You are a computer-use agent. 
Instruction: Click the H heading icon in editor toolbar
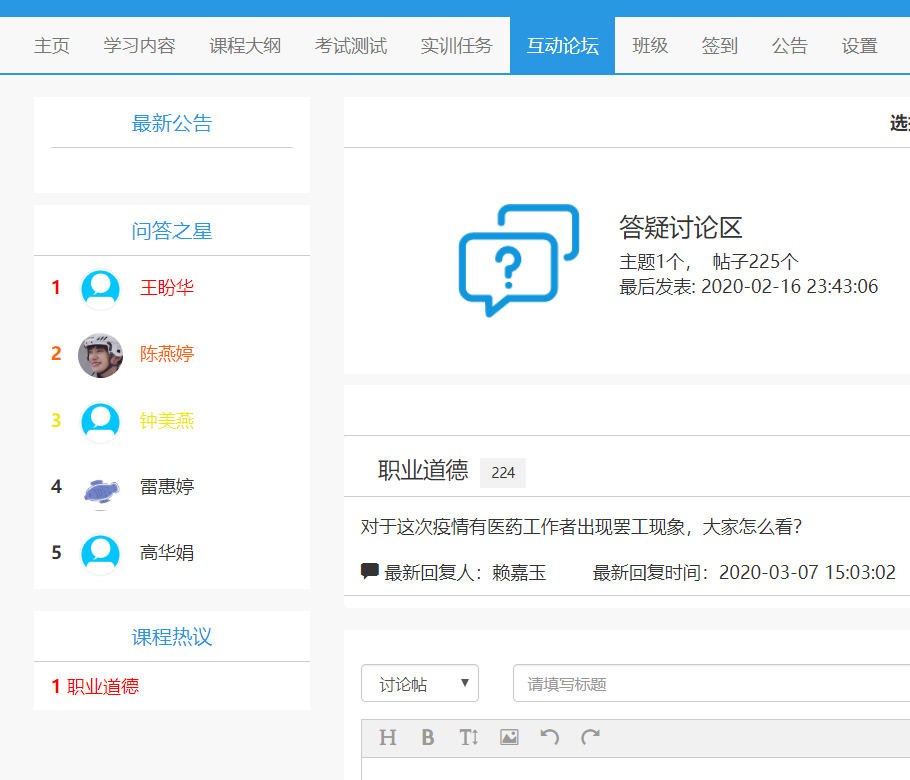click(388, 738)
